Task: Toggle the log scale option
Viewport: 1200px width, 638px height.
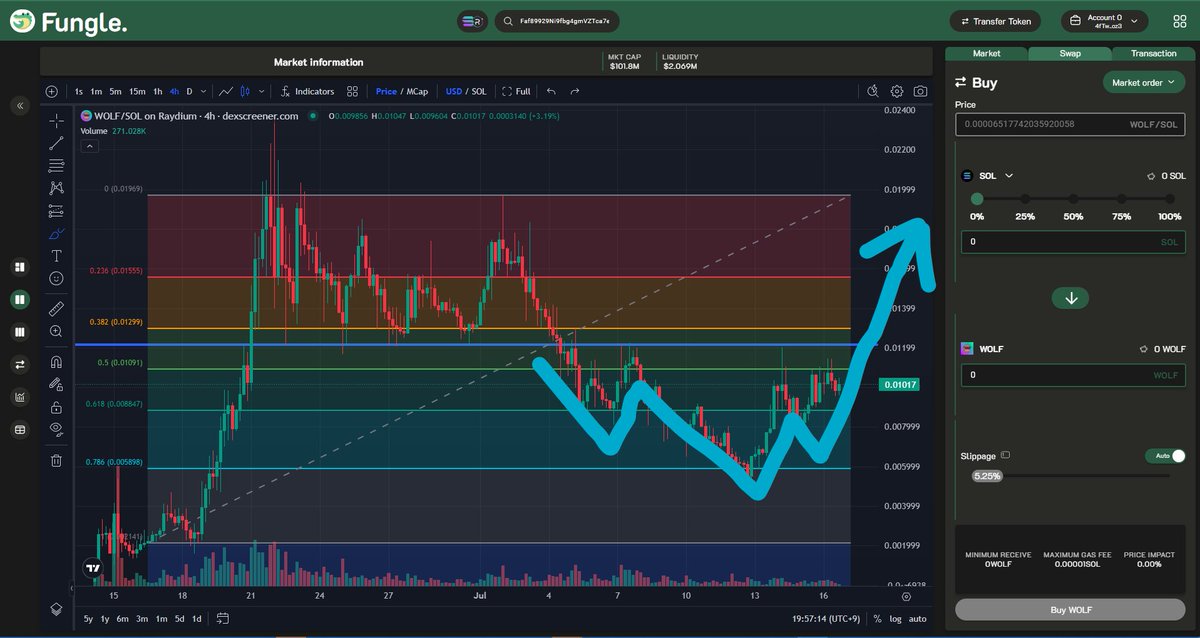Action: (x=896, y=618)
